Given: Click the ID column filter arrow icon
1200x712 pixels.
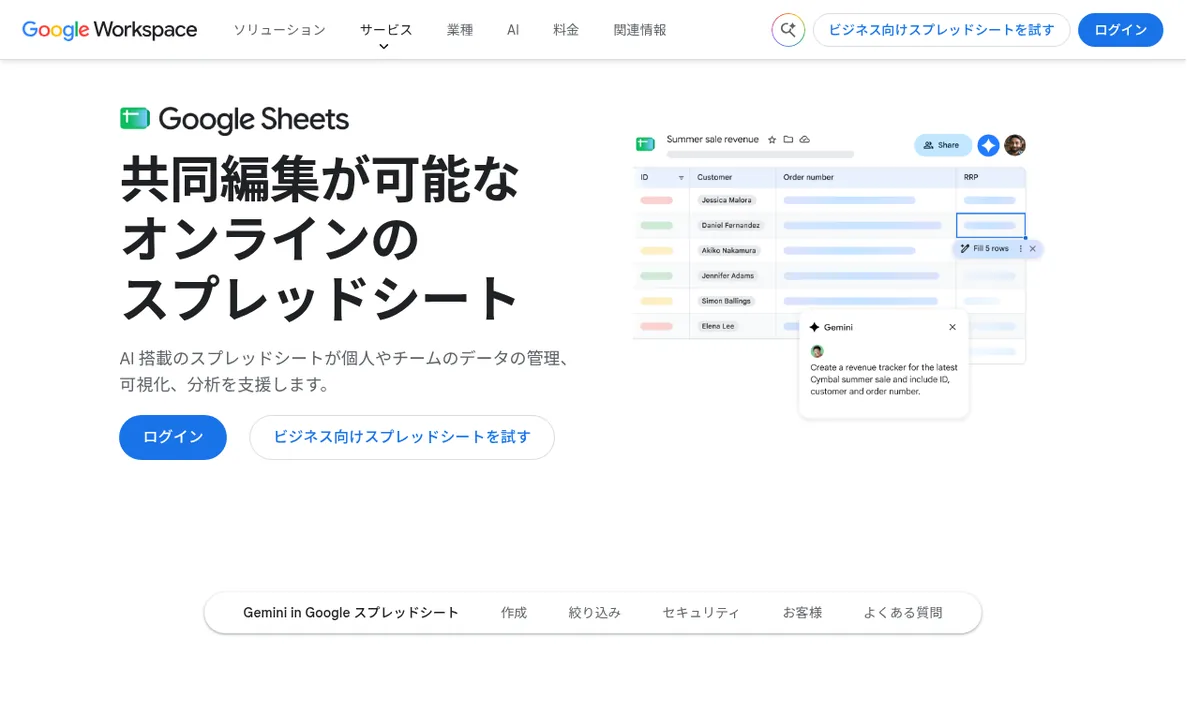Looking at the screenshot, I should coord(681,178).
